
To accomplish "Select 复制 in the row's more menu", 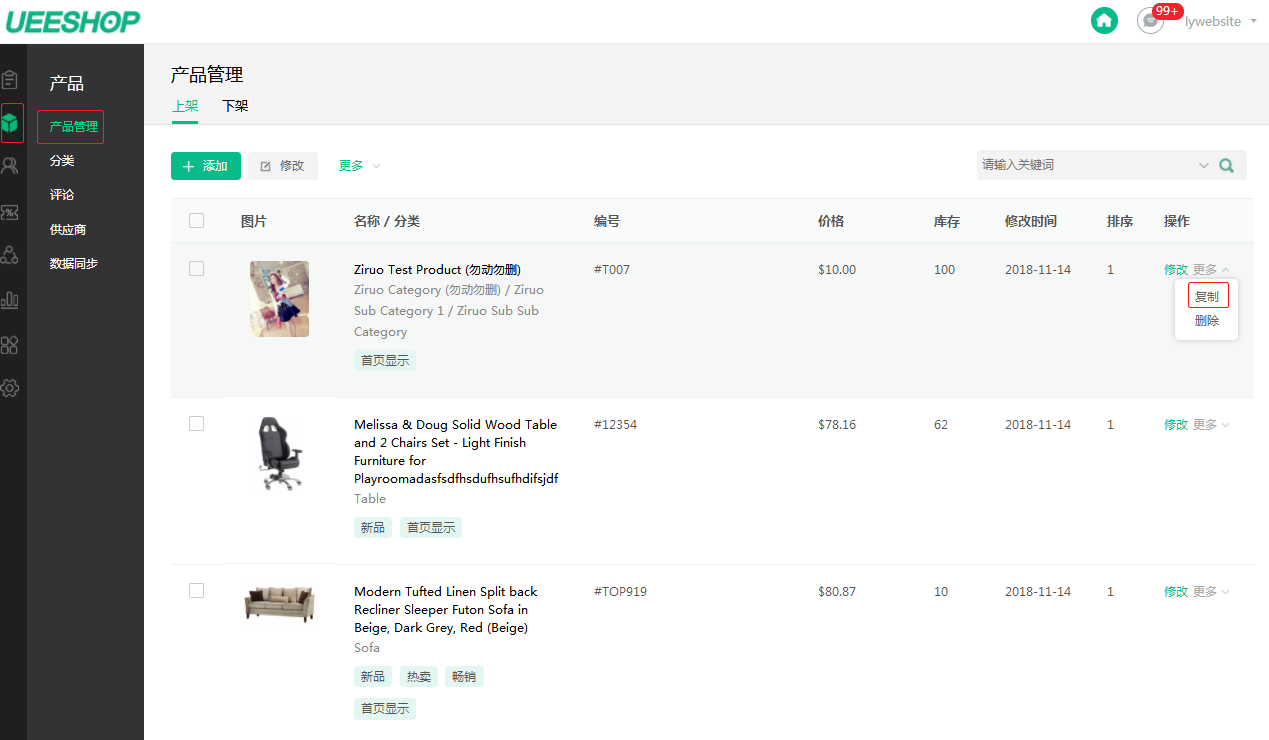I will click(1207, 297).
